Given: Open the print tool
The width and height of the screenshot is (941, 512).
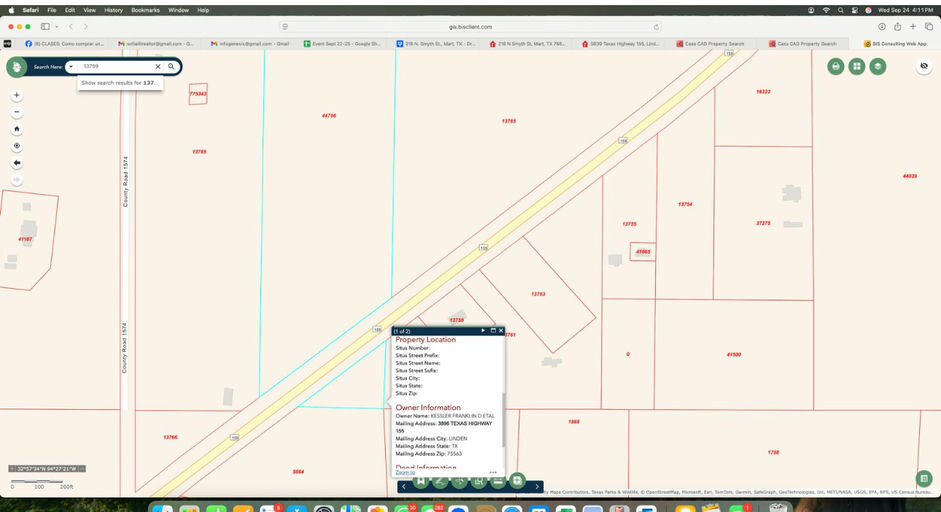Looking at the screenshot, I should [836, 66].
